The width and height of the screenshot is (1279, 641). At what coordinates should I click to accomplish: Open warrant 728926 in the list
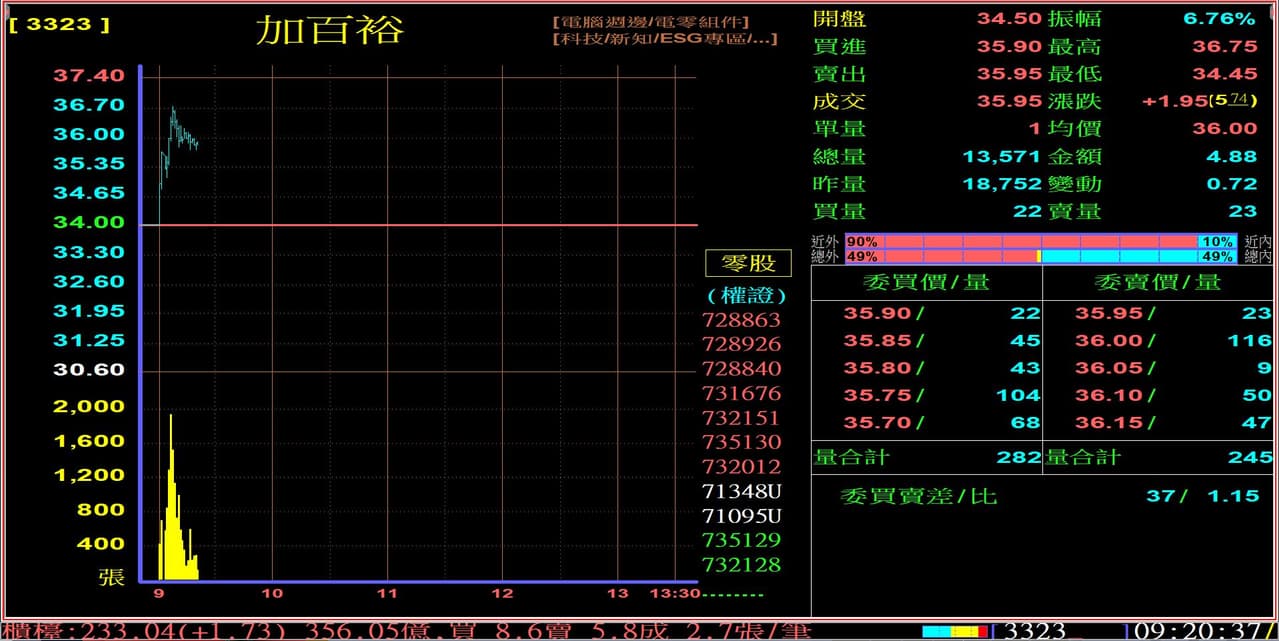point(741,344)
